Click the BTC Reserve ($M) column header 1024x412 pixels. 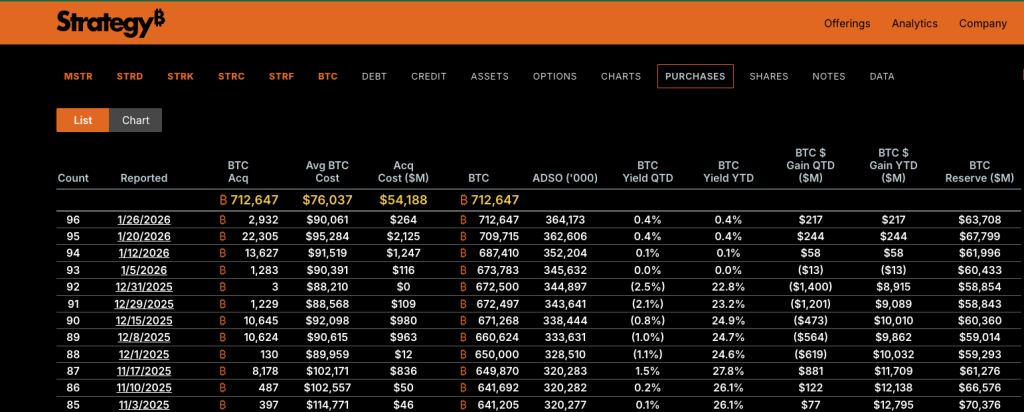(x=979, y=171)
